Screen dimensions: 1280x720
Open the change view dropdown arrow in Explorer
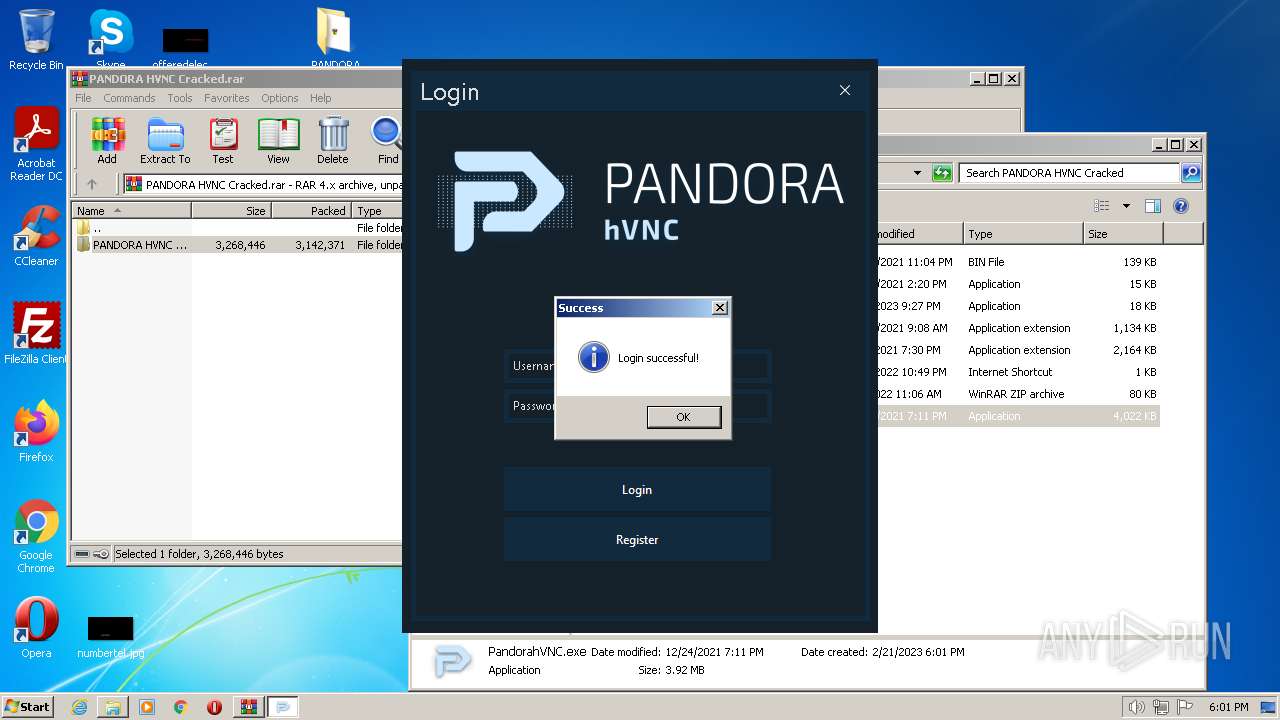1126,206
